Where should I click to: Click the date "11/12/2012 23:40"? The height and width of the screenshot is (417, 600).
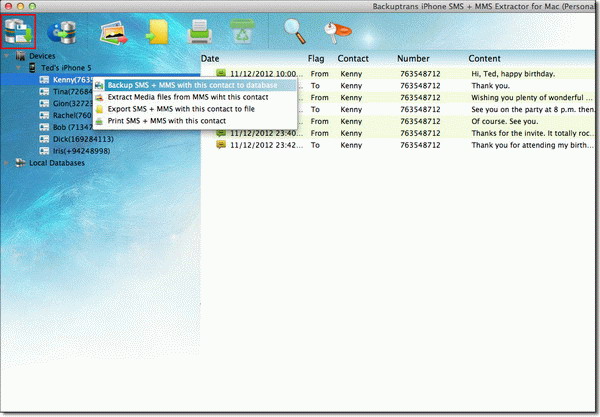pos(267,133)
